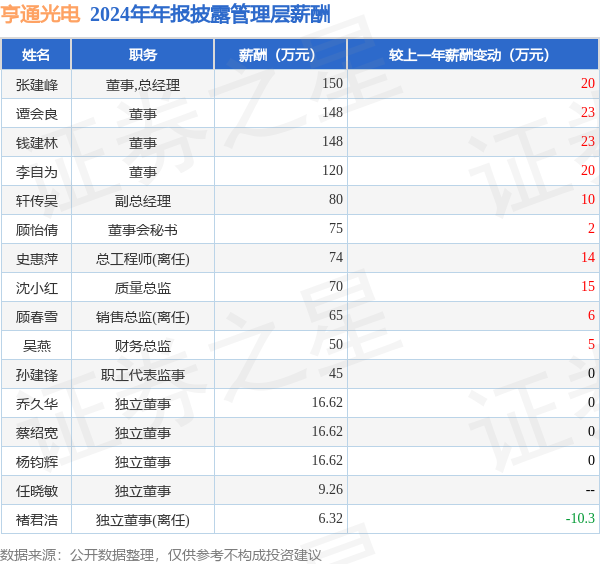The width and height of the screenshot is (600, 564).
Task: Select the name 谭会良
Action: pyautogui.click(x=37, y=114)
